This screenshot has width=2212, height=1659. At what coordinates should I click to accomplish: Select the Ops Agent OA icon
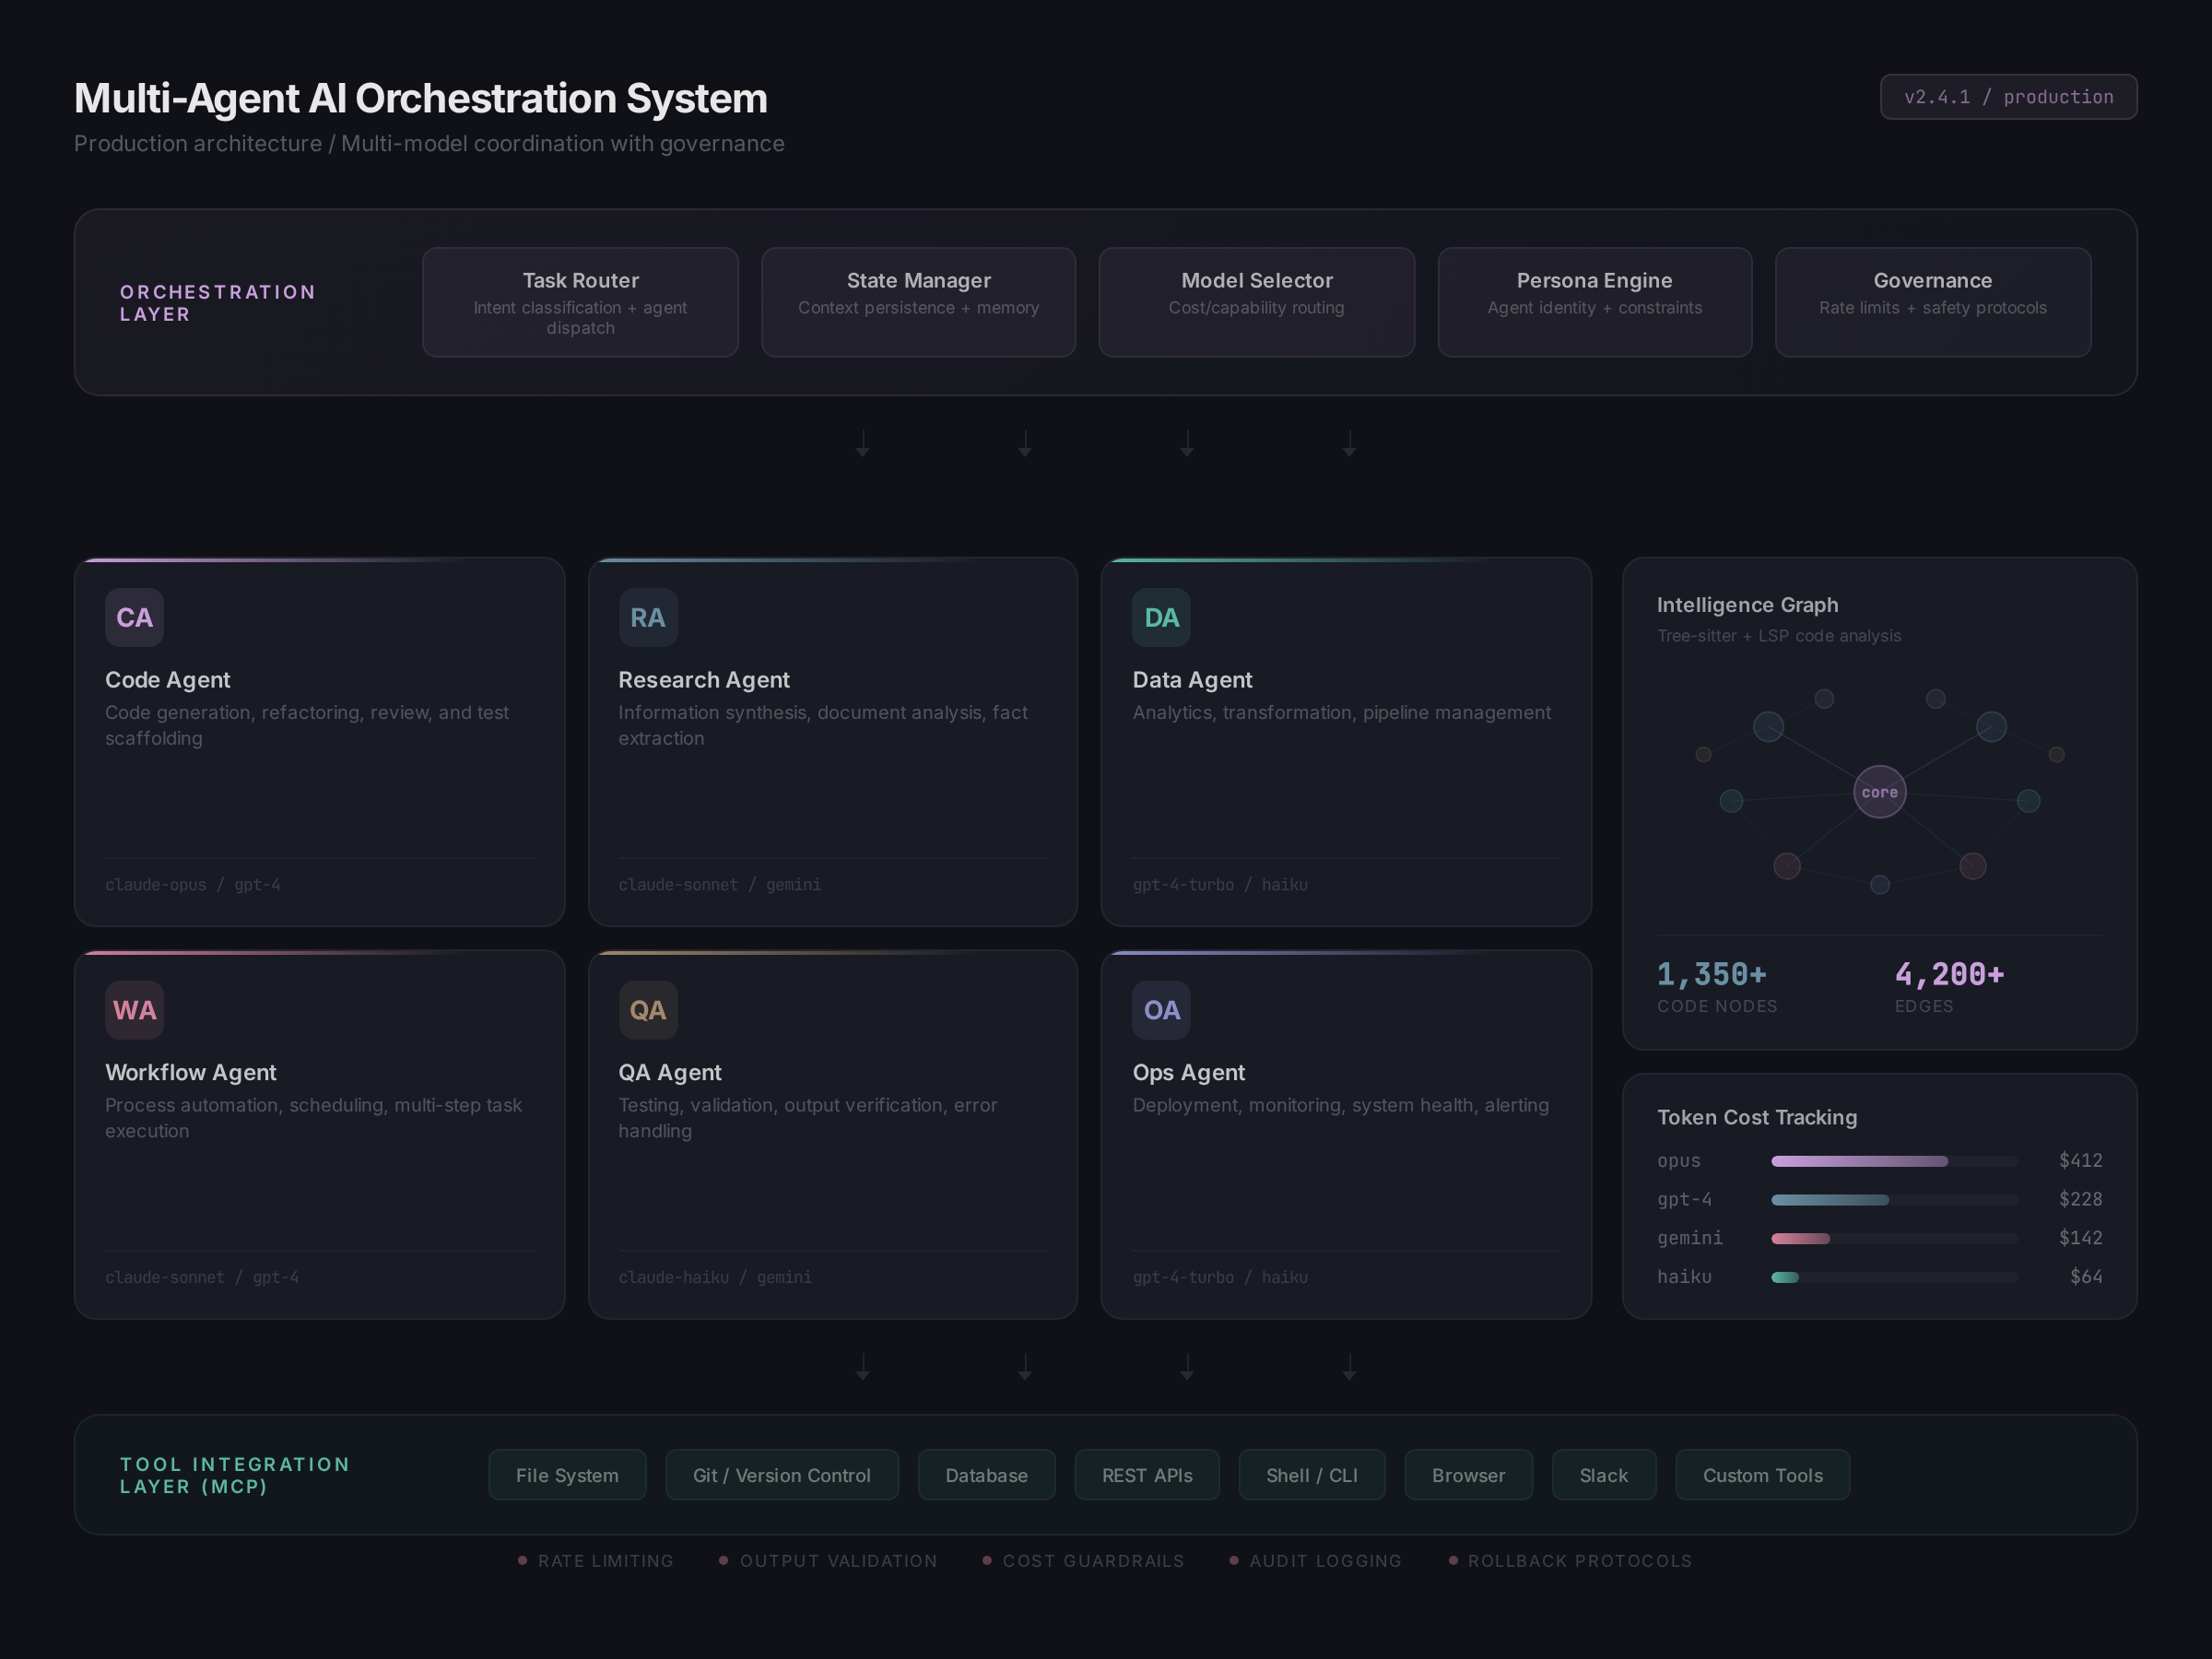(1161, 1010)
